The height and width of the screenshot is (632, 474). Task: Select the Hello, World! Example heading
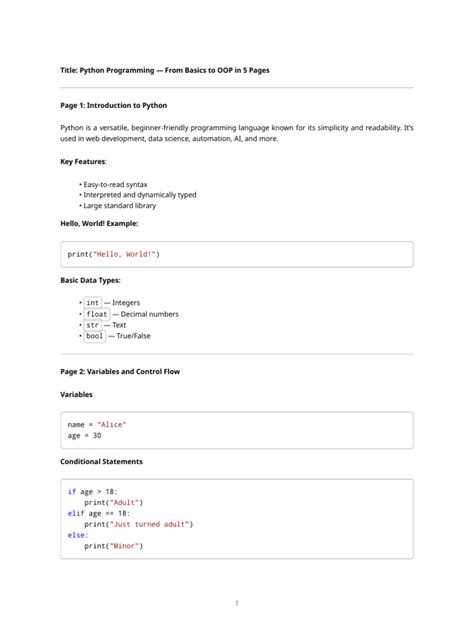point(99,223)
